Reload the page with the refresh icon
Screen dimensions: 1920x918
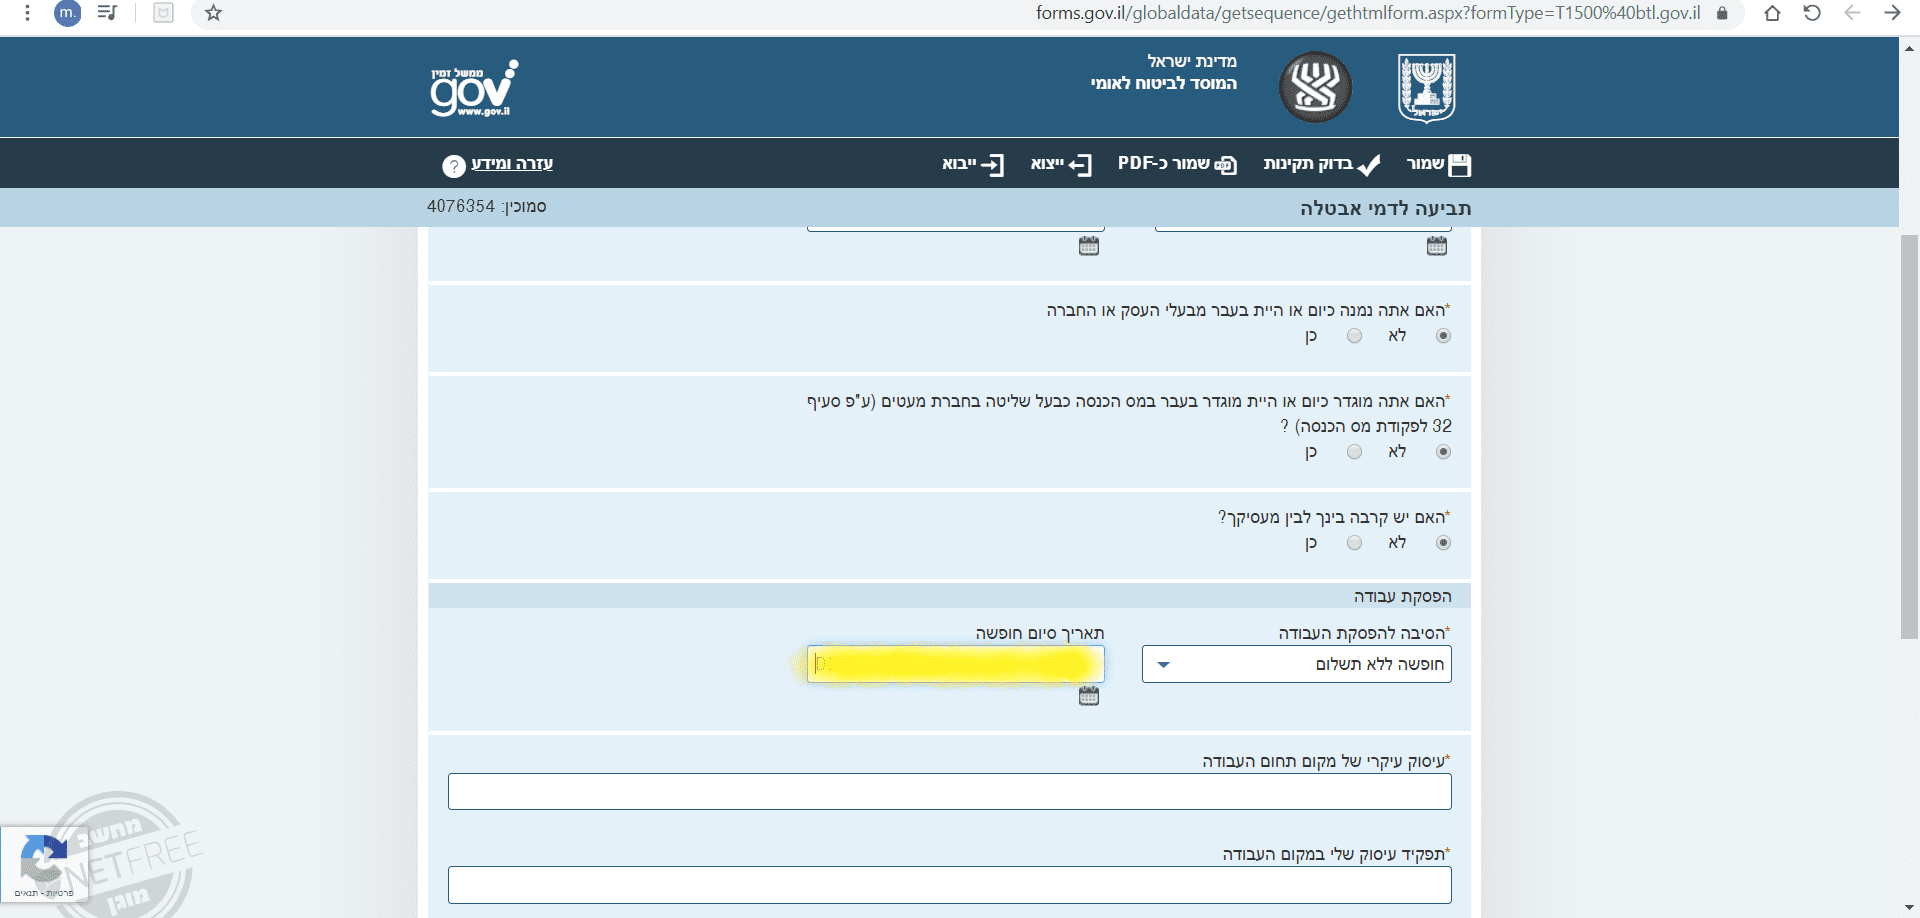point(1812,13)
